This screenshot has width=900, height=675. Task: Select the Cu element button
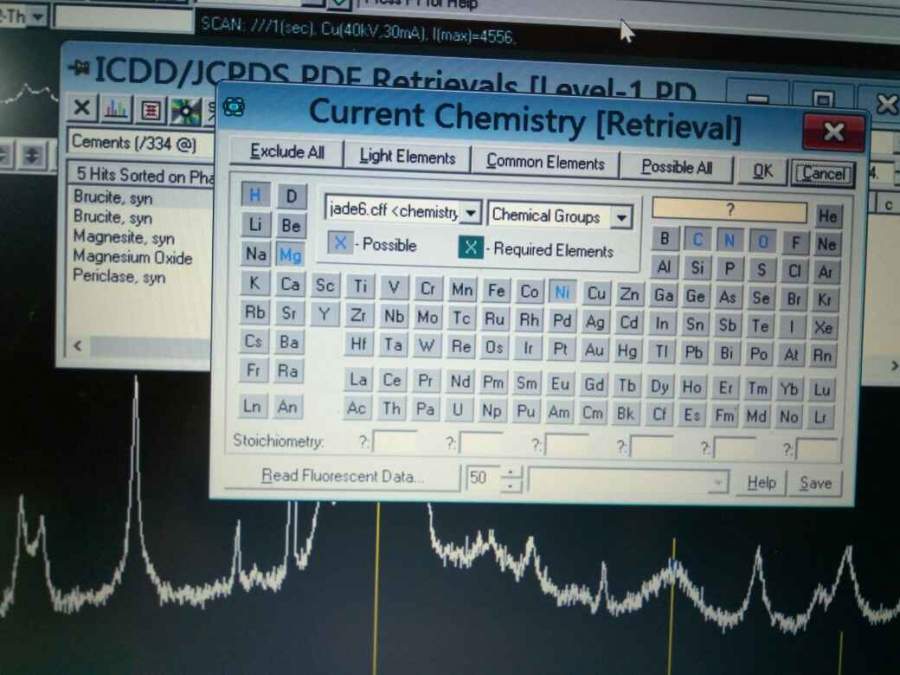596,294
